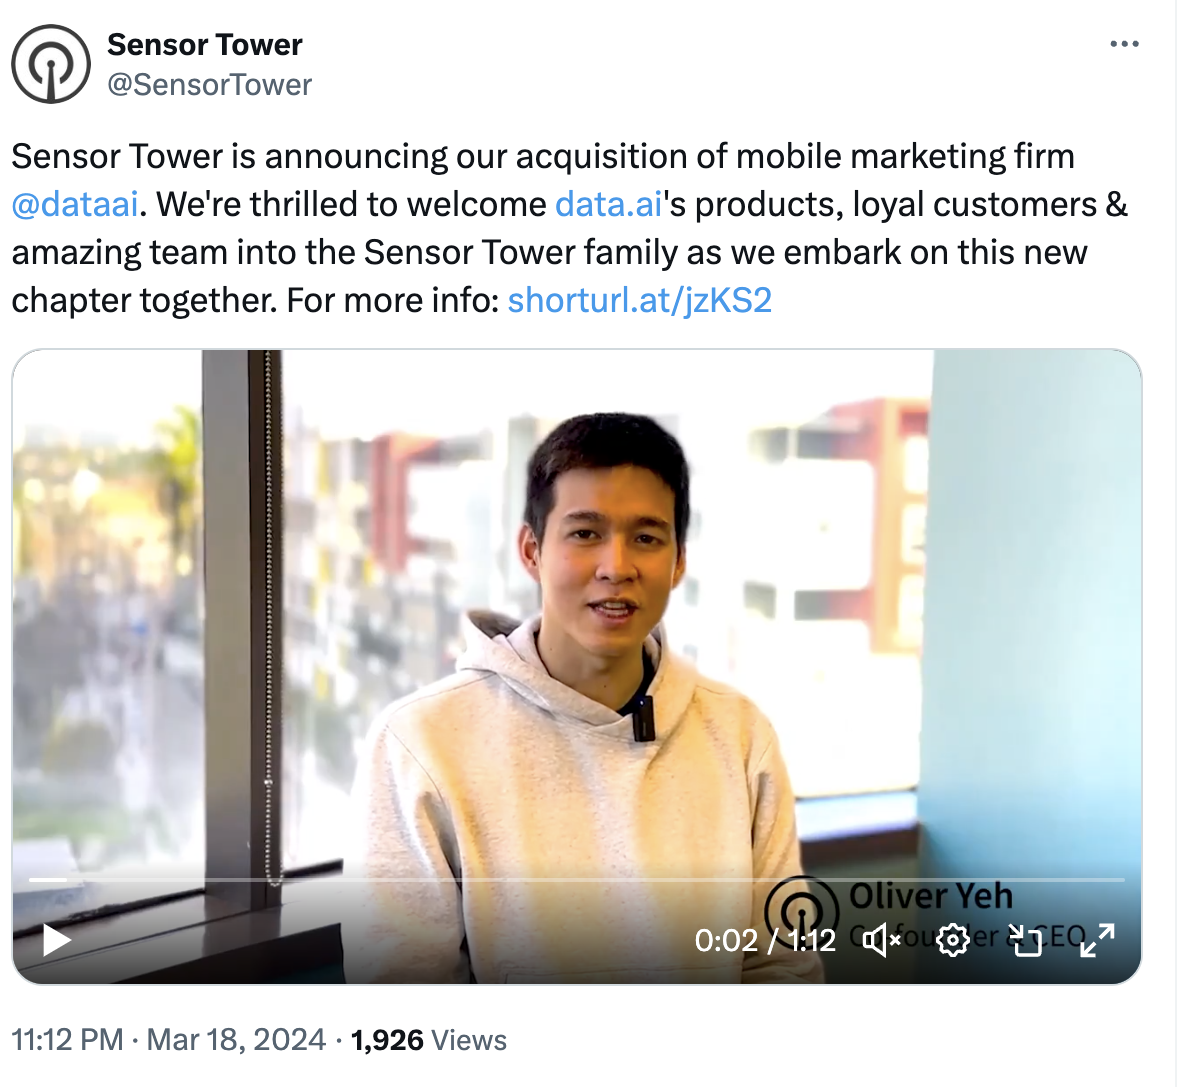Open the shorturl.at/jzKS2 link
The height and width of the screenshot is (1087, 1178).
(x=639, y=300)
